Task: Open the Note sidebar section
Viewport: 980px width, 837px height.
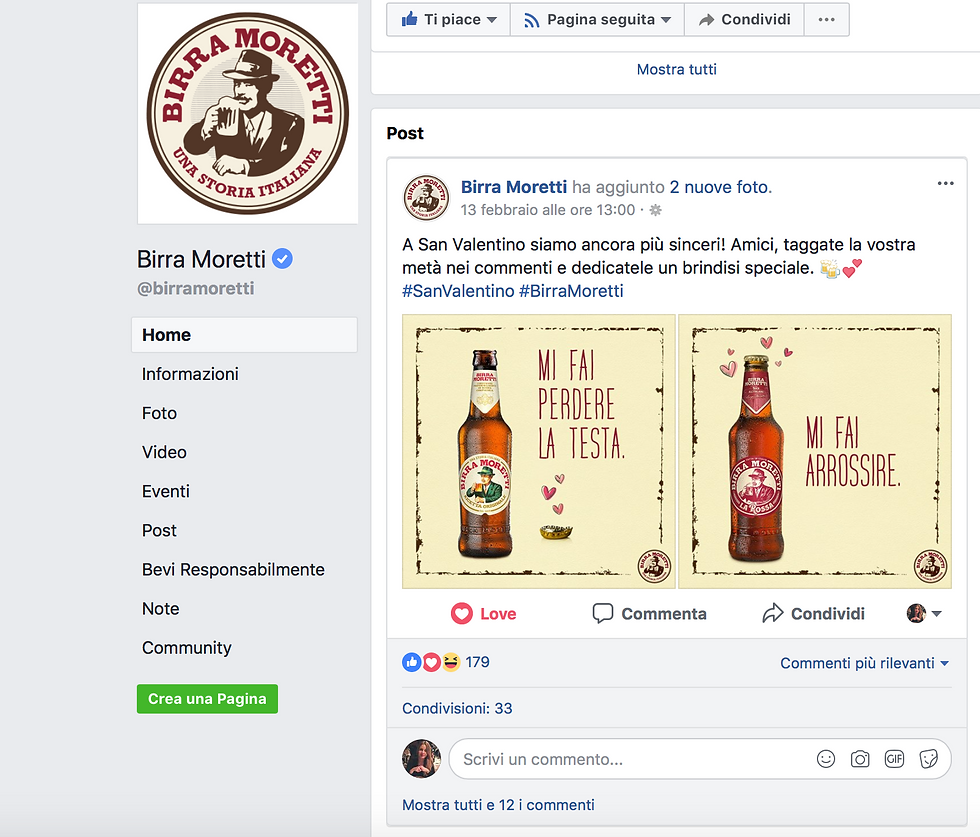Action: [x=160, y=609]
